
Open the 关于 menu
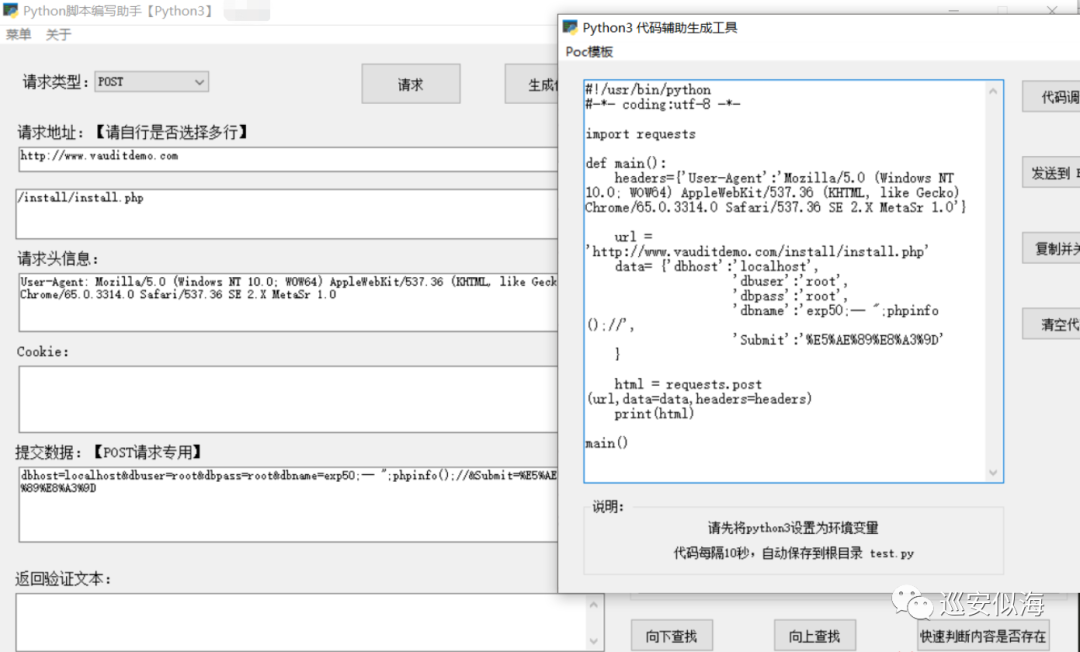[59, 34]
